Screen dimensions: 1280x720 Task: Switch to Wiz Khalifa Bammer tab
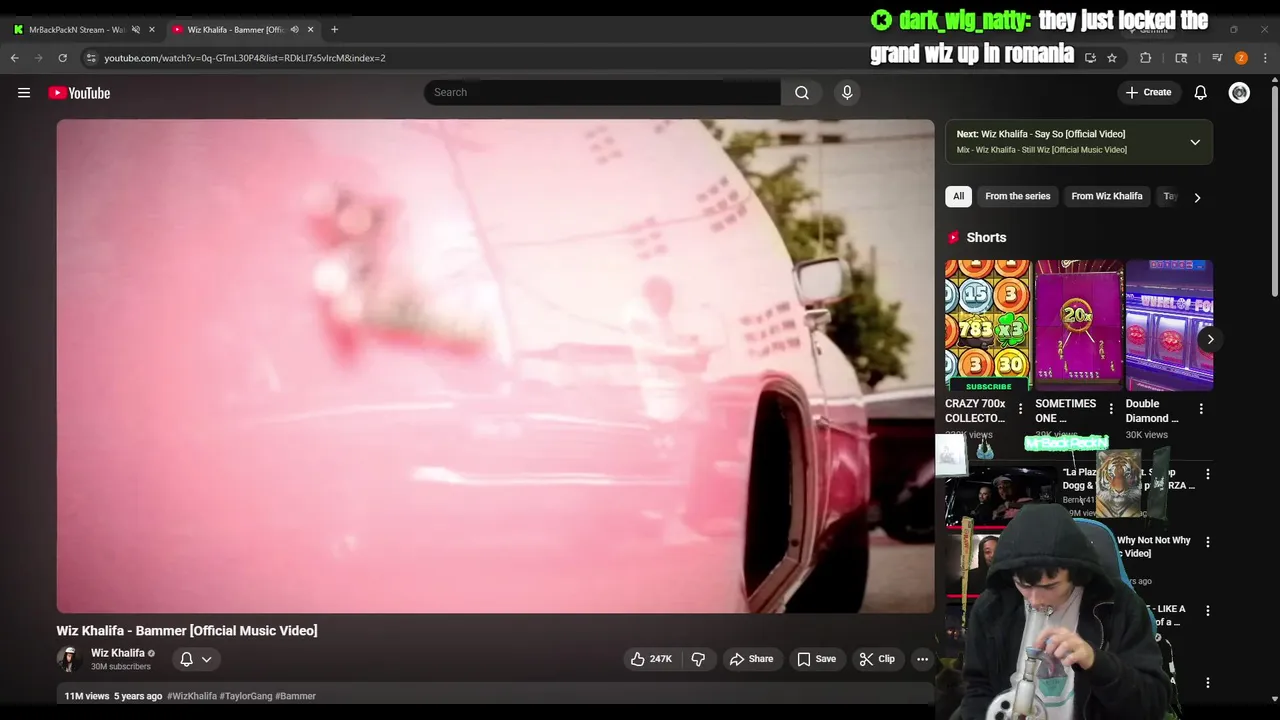coord(236,29)
